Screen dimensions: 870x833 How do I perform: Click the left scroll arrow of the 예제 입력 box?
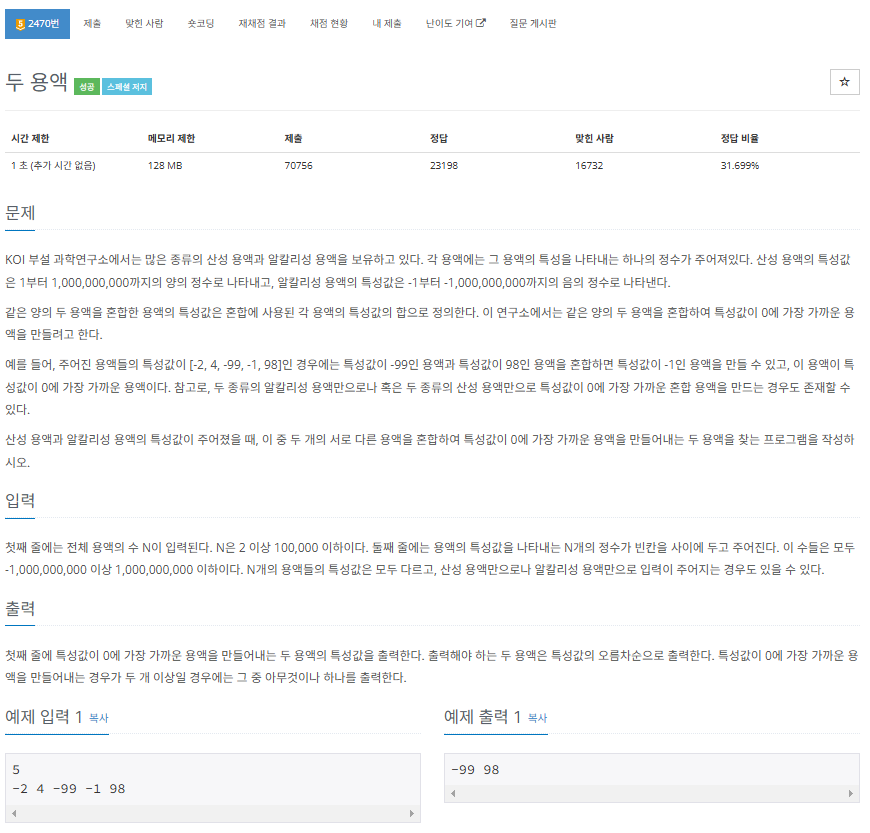click(x=14, y=814)
